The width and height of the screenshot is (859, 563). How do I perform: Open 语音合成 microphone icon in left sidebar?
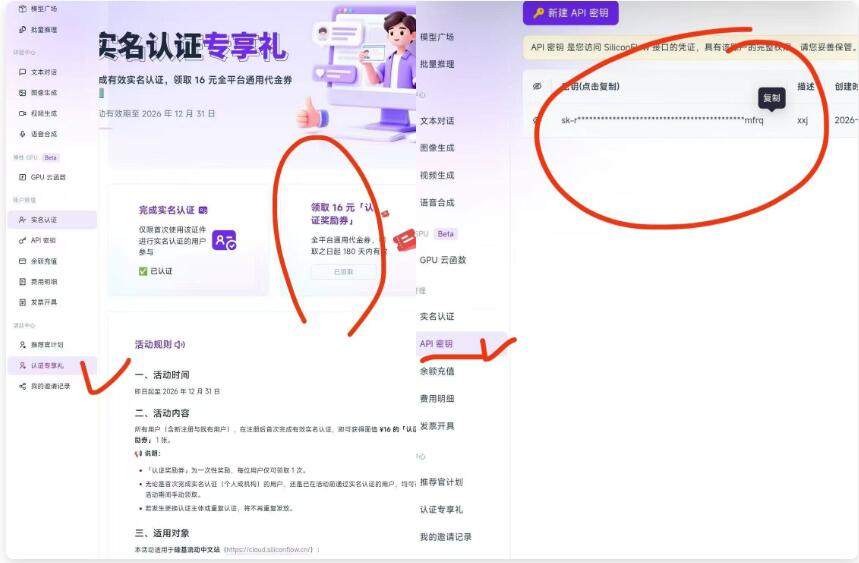point(22,134)
